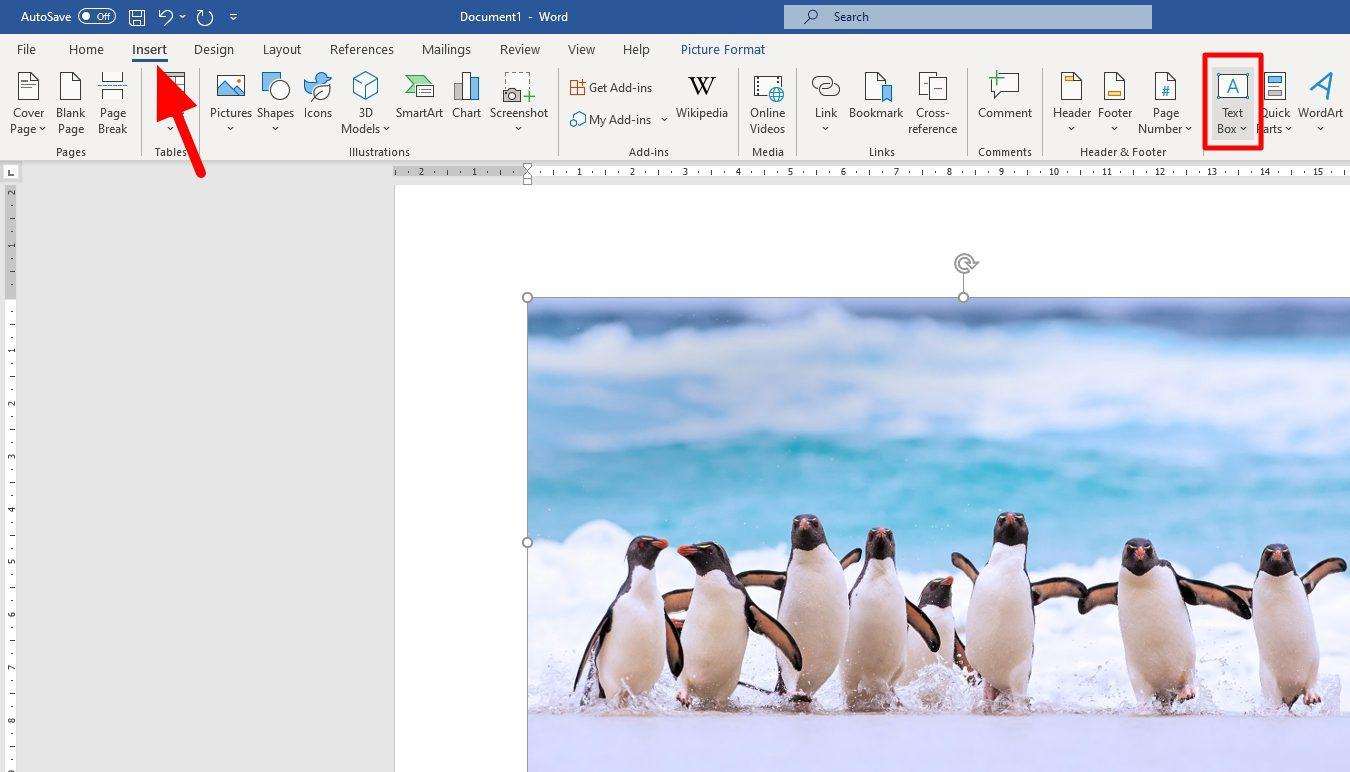Open the Cross-reference dialog
Screen dimensions: 1350x772
[932, 105]
